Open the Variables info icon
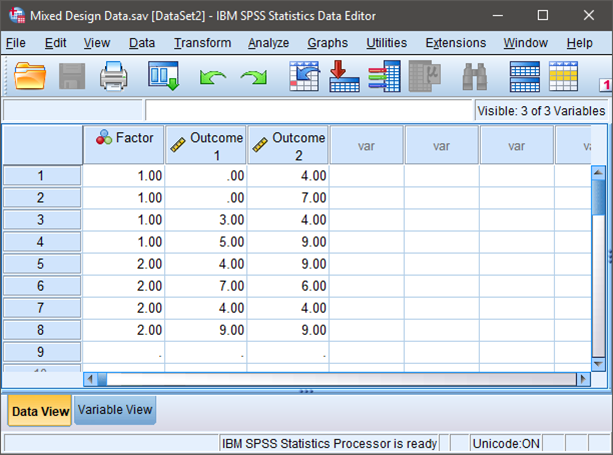Image resolution: width=613 pixels, height=455 pixels. (x=384, y=76)
